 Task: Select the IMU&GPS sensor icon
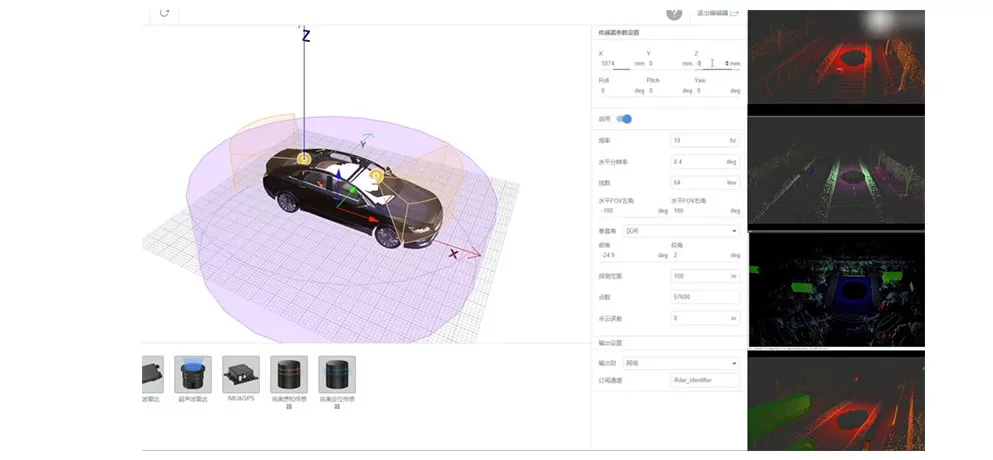tap(241, 374)
